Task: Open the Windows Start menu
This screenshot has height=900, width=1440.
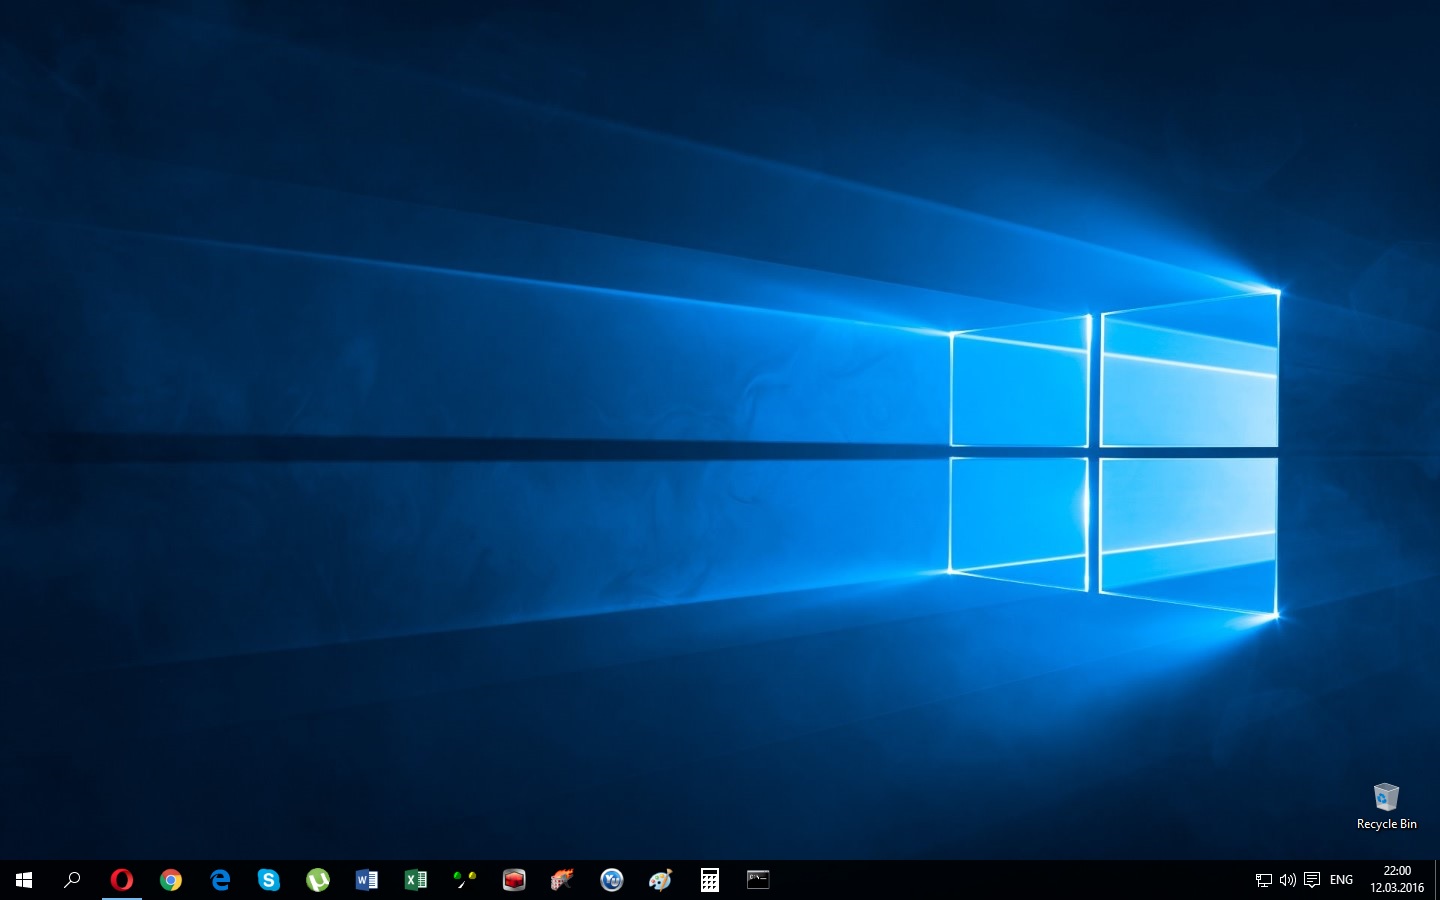Action: (24, 880)
